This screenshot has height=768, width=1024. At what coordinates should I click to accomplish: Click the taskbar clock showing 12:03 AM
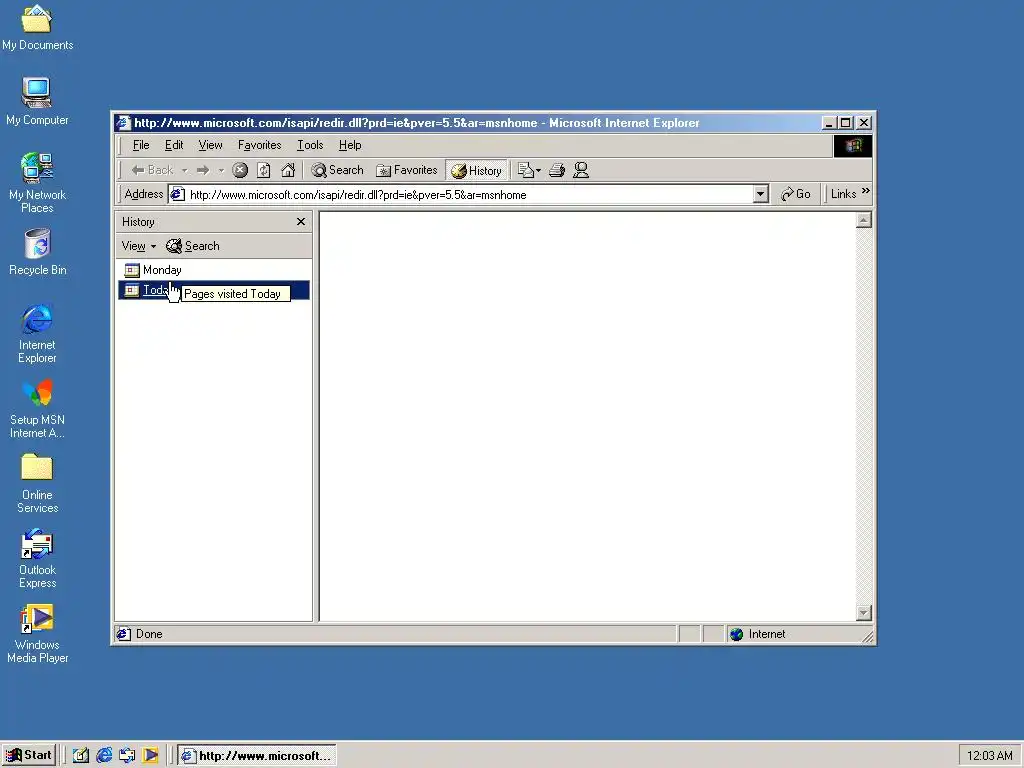coord(989,756)
